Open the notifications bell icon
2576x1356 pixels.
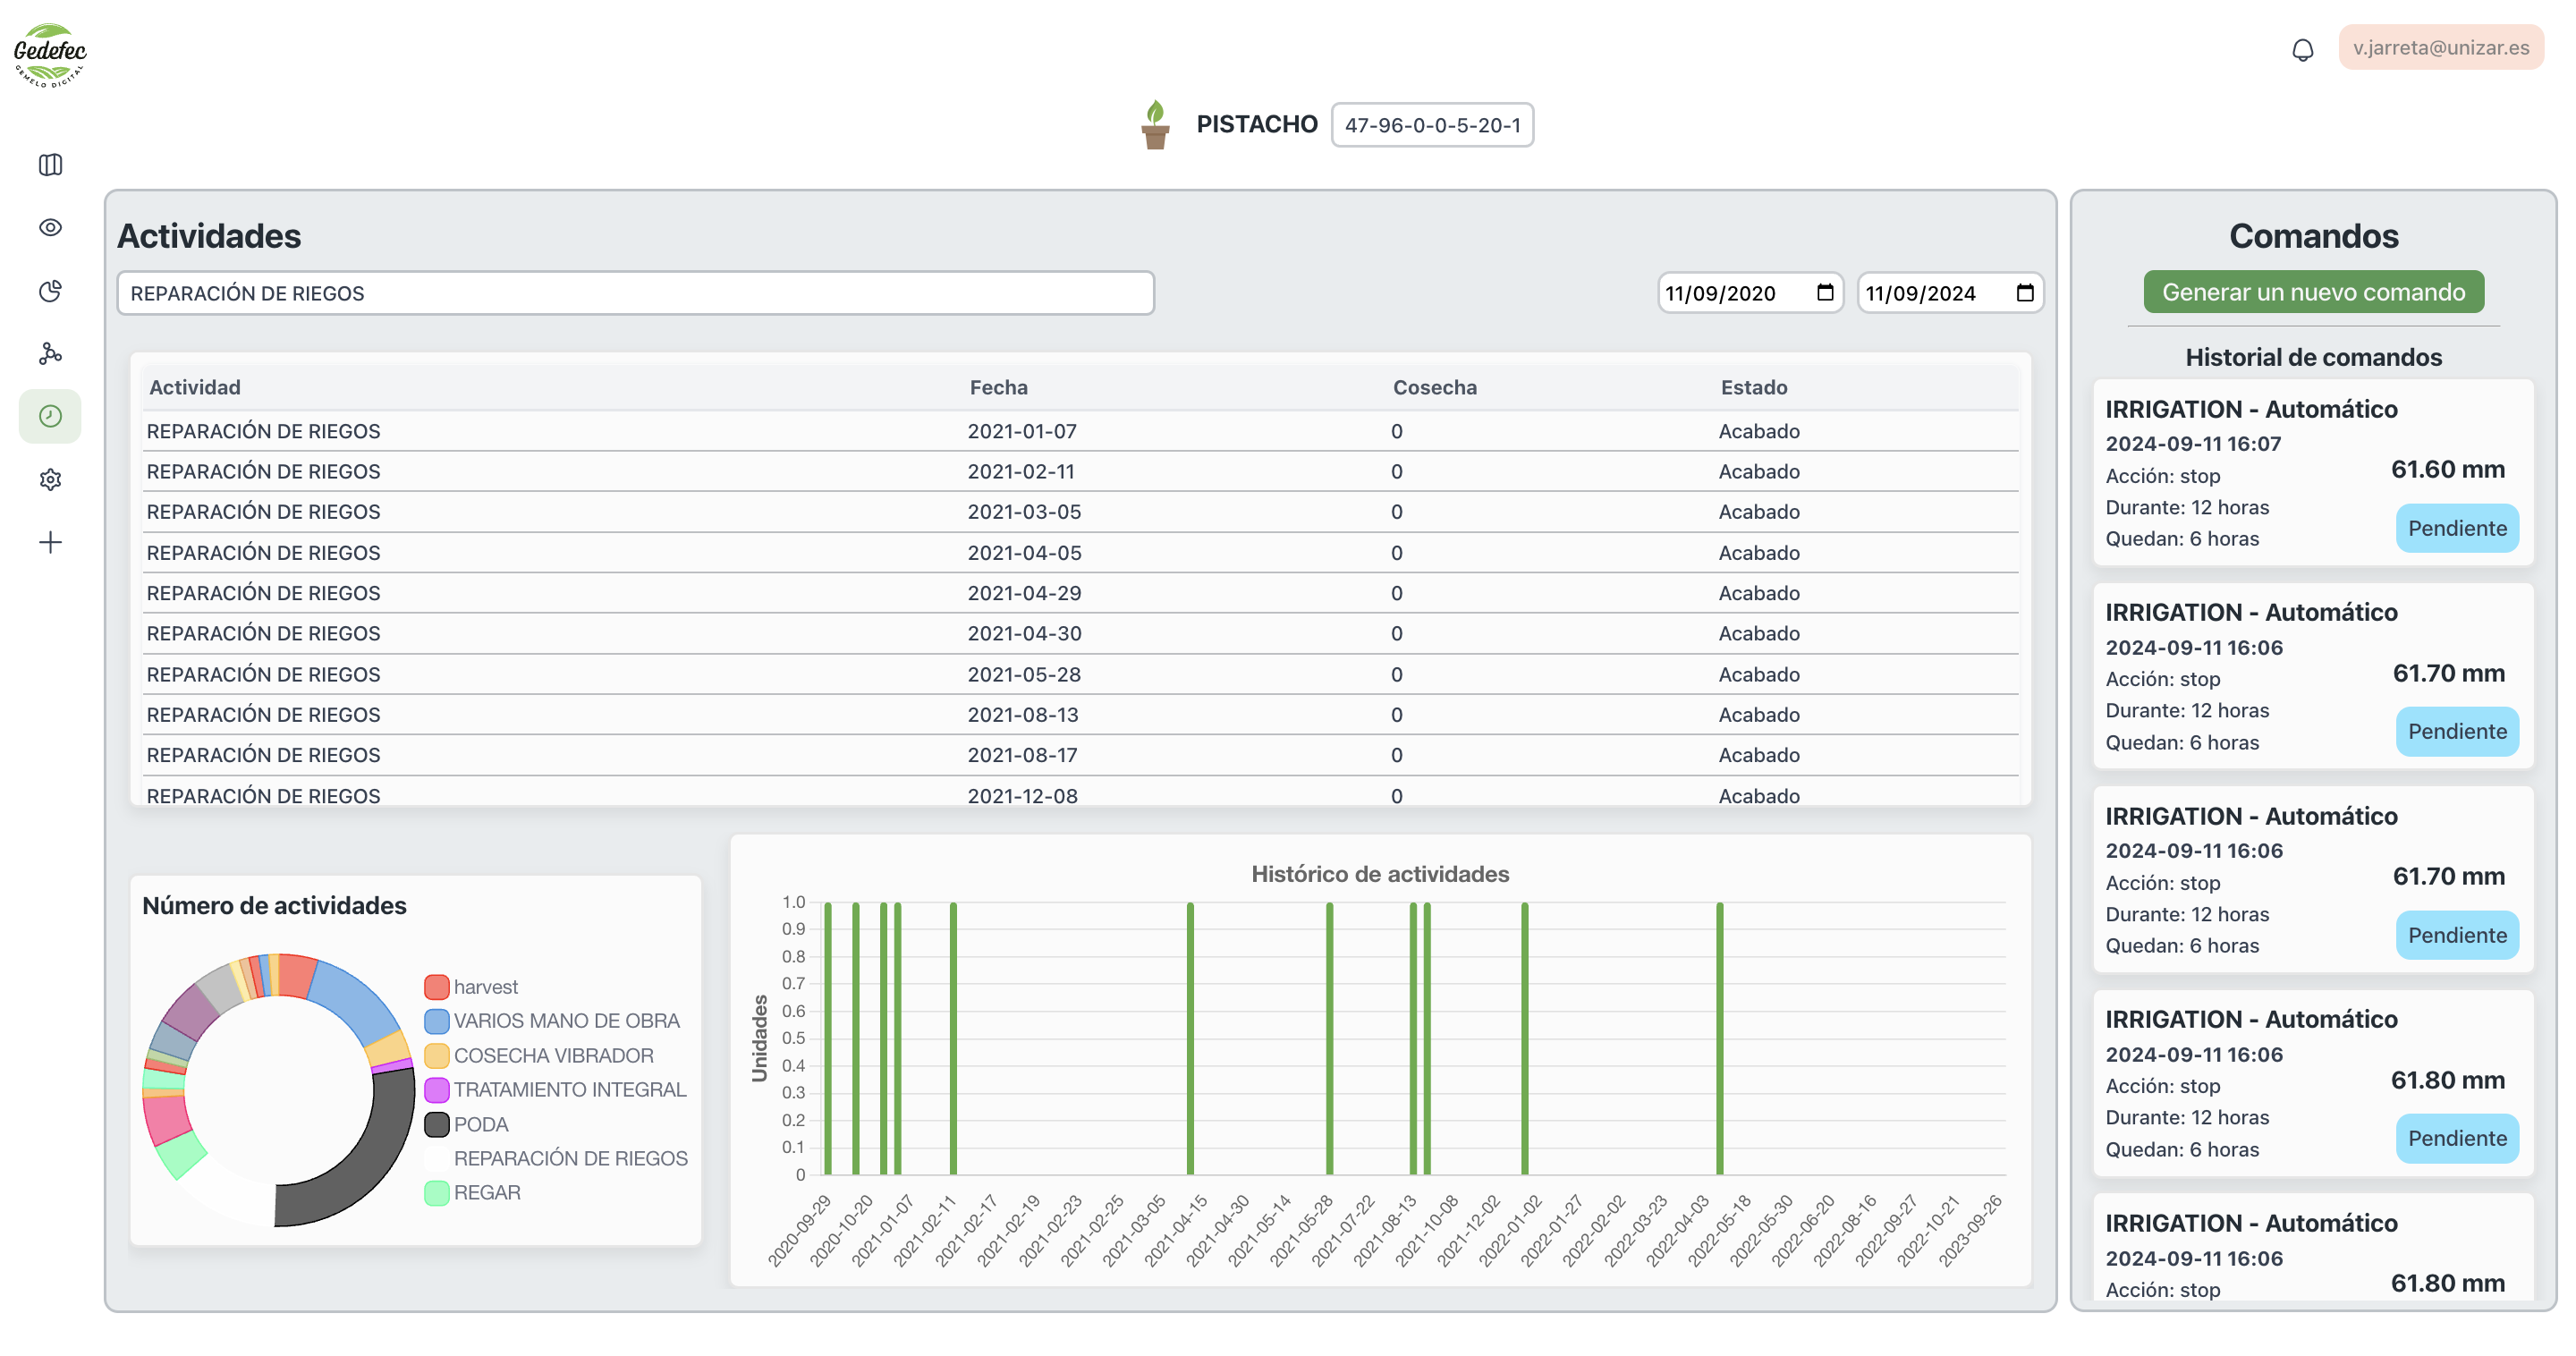tap(2302, 49)
